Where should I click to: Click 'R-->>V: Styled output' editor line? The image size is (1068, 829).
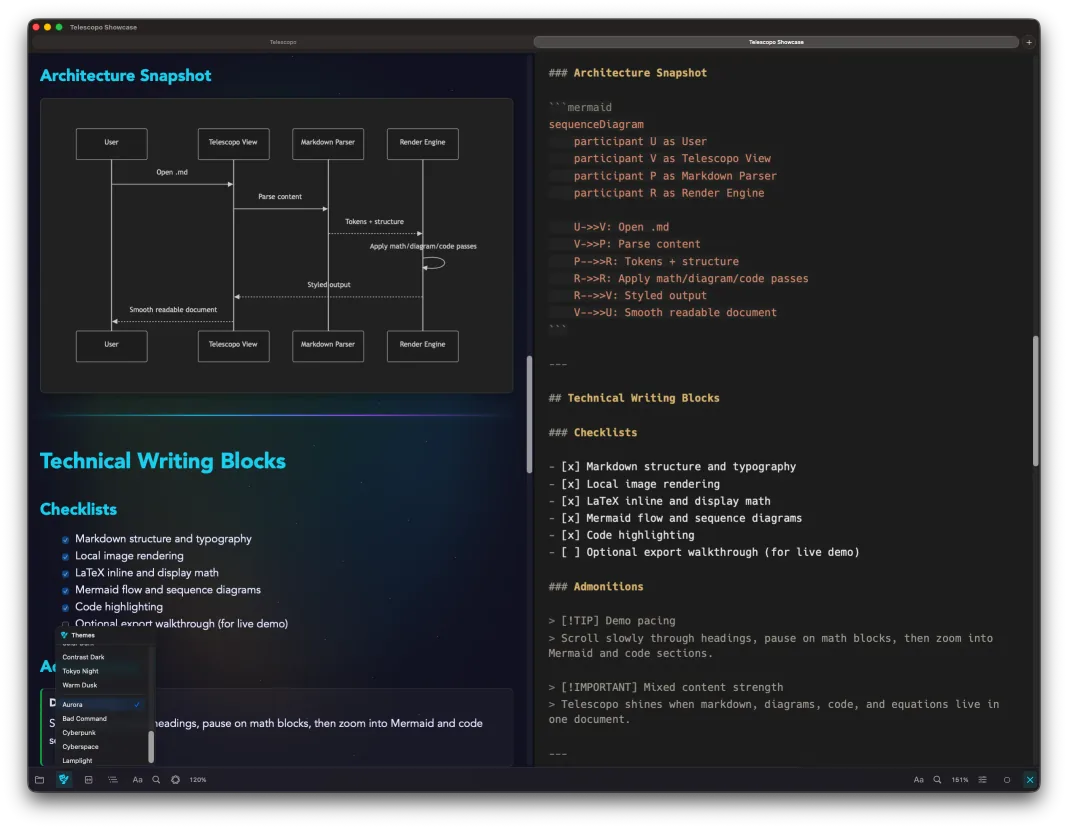tap(640, 296)
